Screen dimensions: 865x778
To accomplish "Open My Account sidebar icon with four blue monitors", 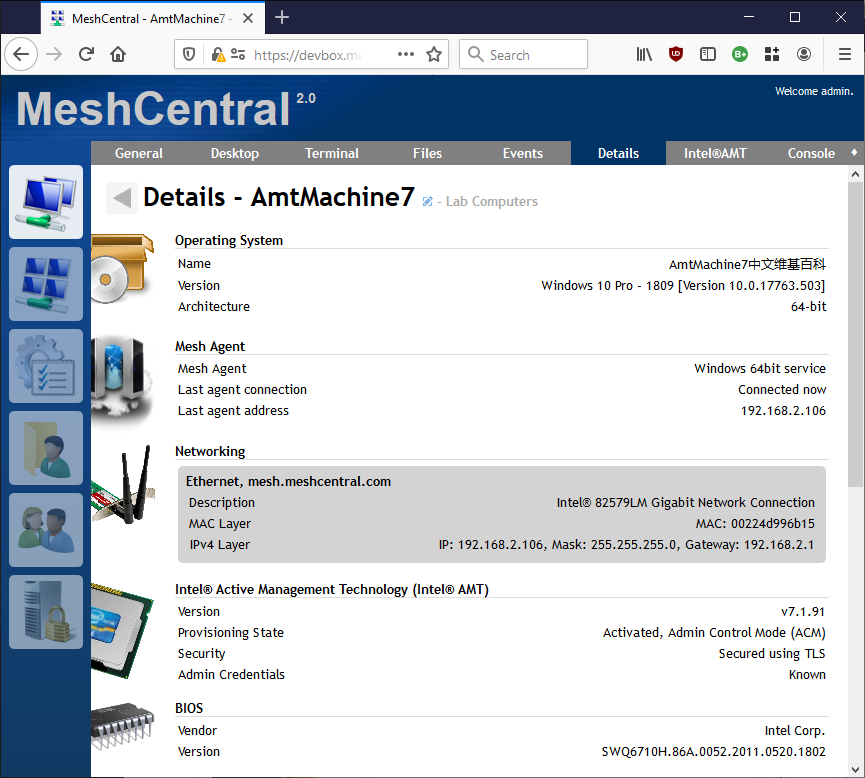I will 46,284.
